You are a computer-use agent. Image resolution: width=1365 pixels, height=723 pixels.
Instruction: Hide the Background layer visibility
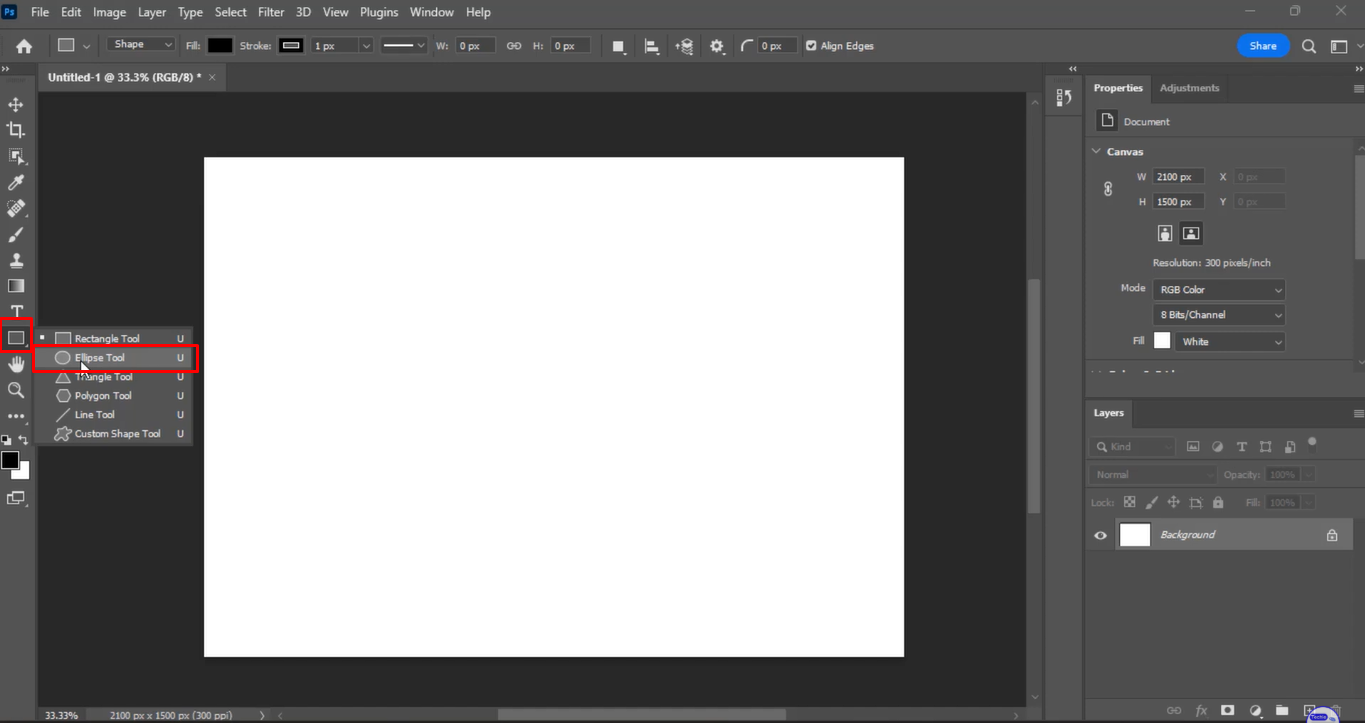coord(1099,534)
